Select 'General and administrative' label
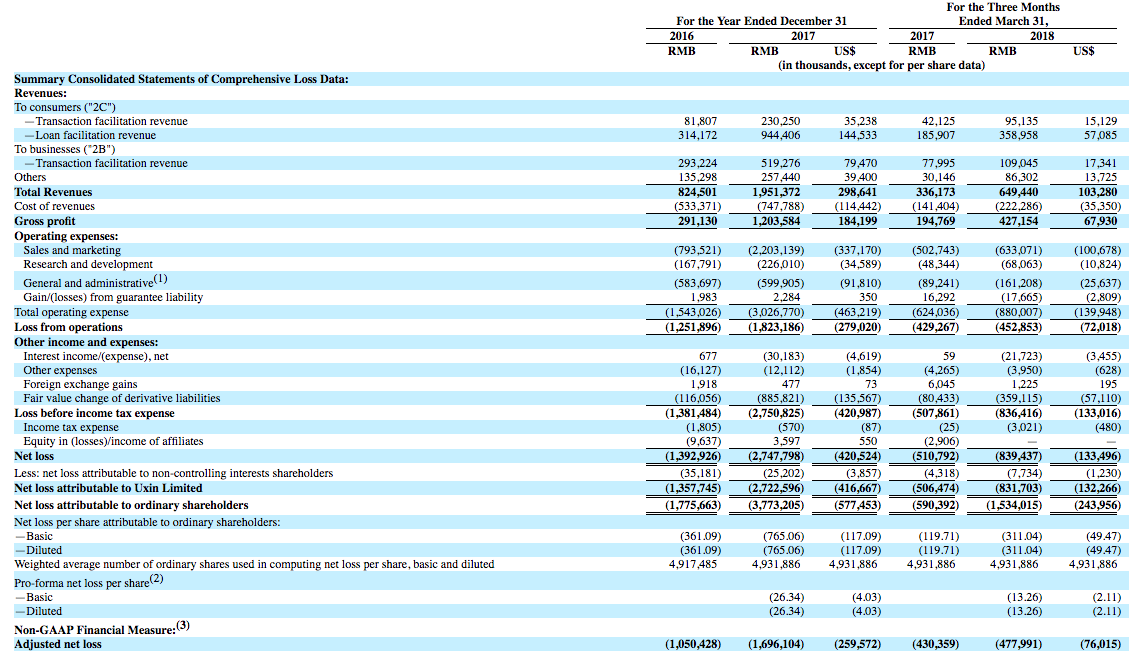This screenshot has height=656, width=1139. coord(88,283)
